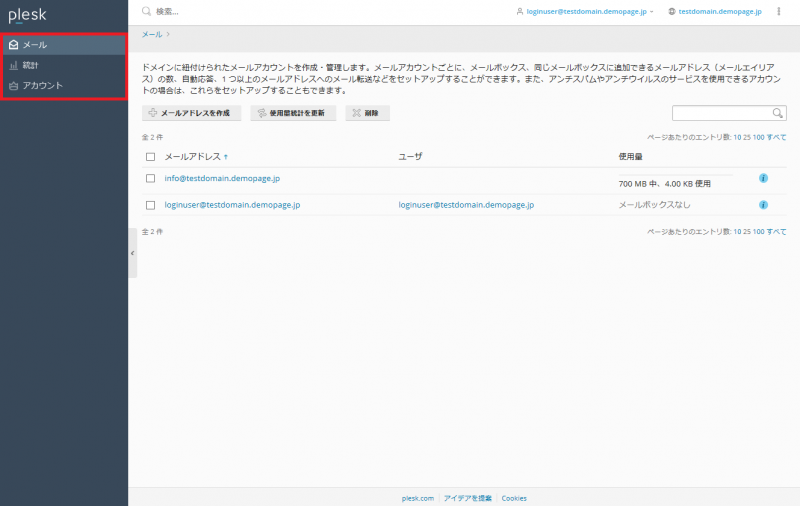Click info icon for info@testdomain row

click(763, 178)
